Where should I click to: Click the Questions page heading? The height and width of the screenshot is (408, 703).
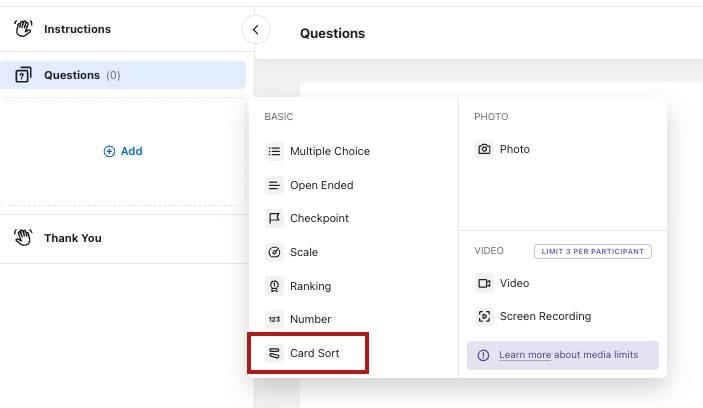point(332,33)
